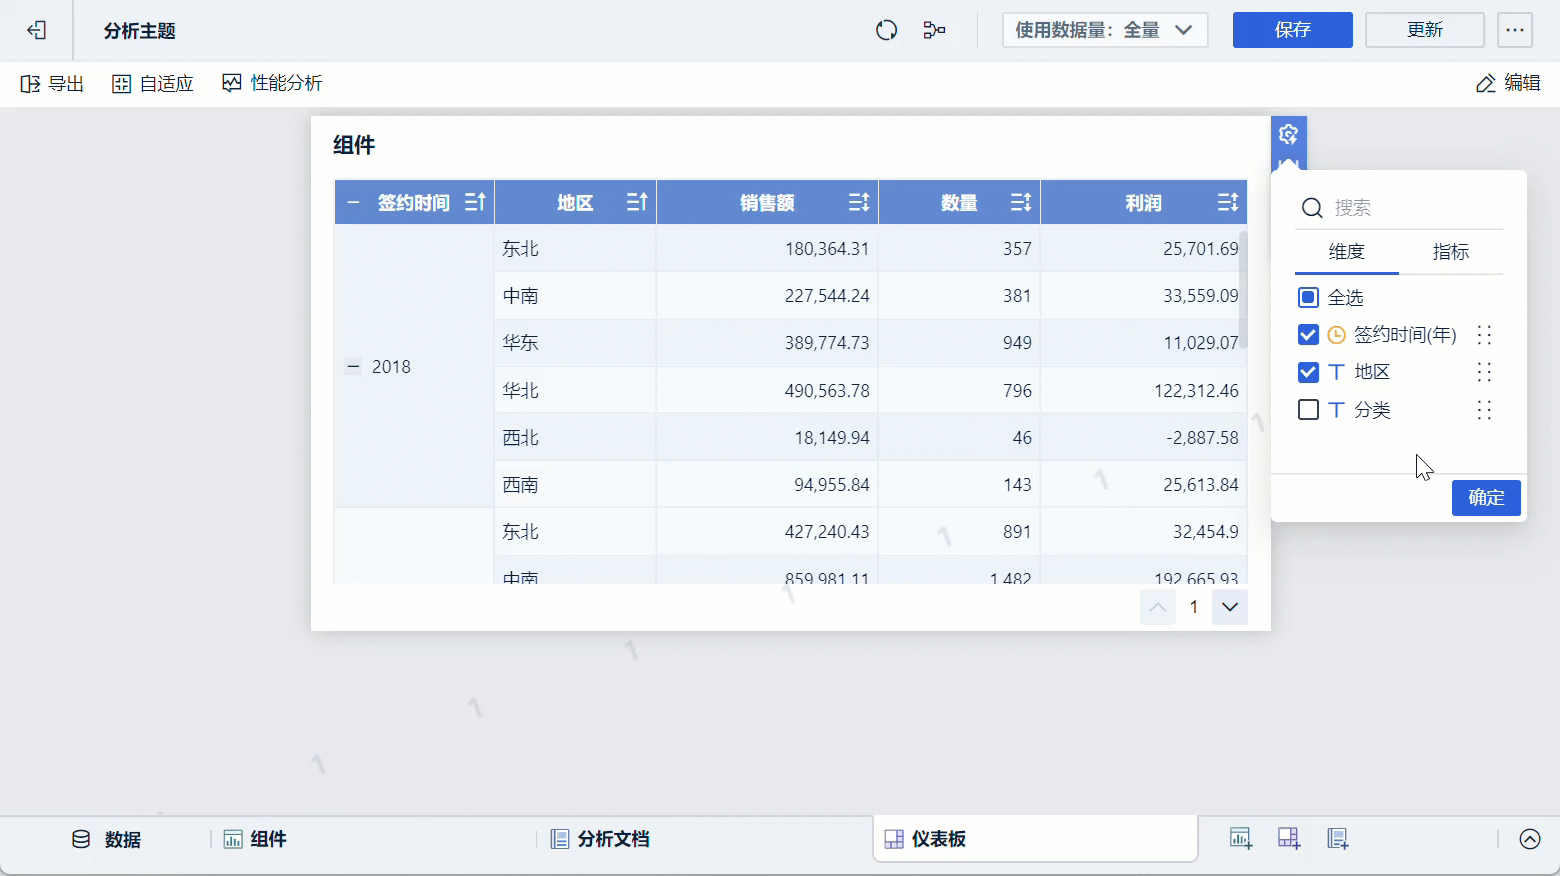Check the 分类 dimension checkbox

click(x=1308, y=410)
